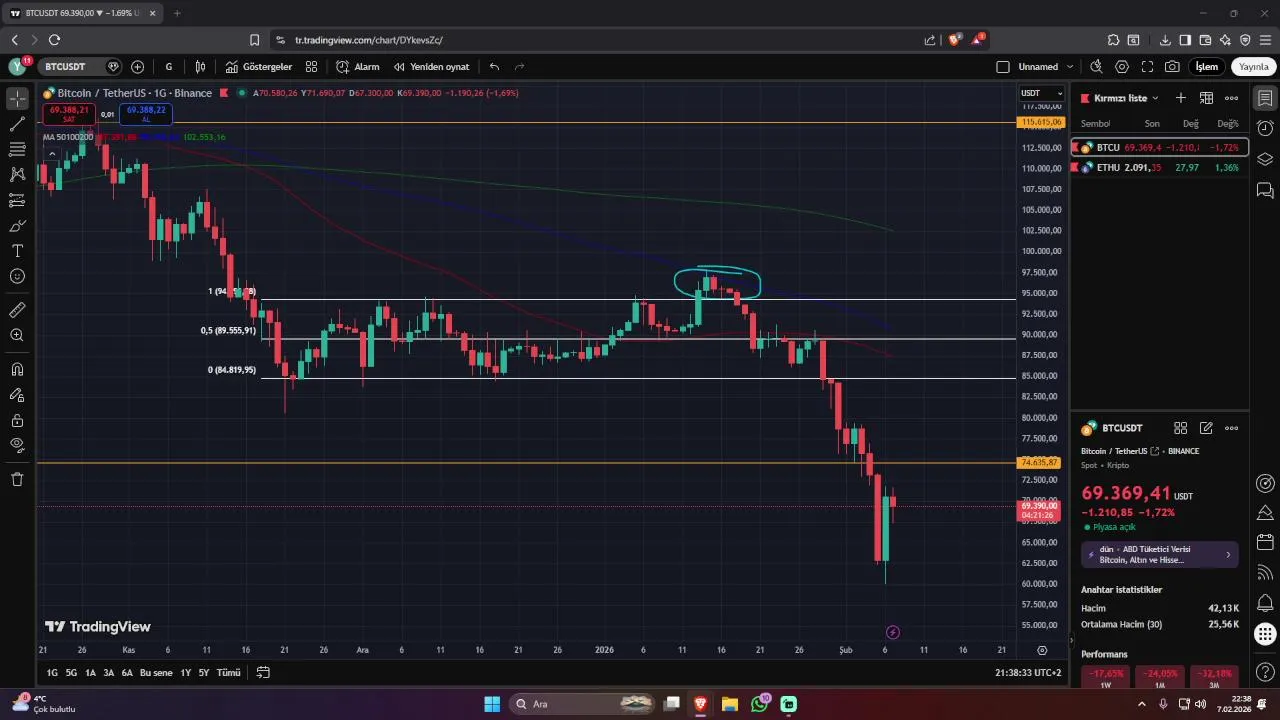Open the emoji and icons tool

point(17,276)
